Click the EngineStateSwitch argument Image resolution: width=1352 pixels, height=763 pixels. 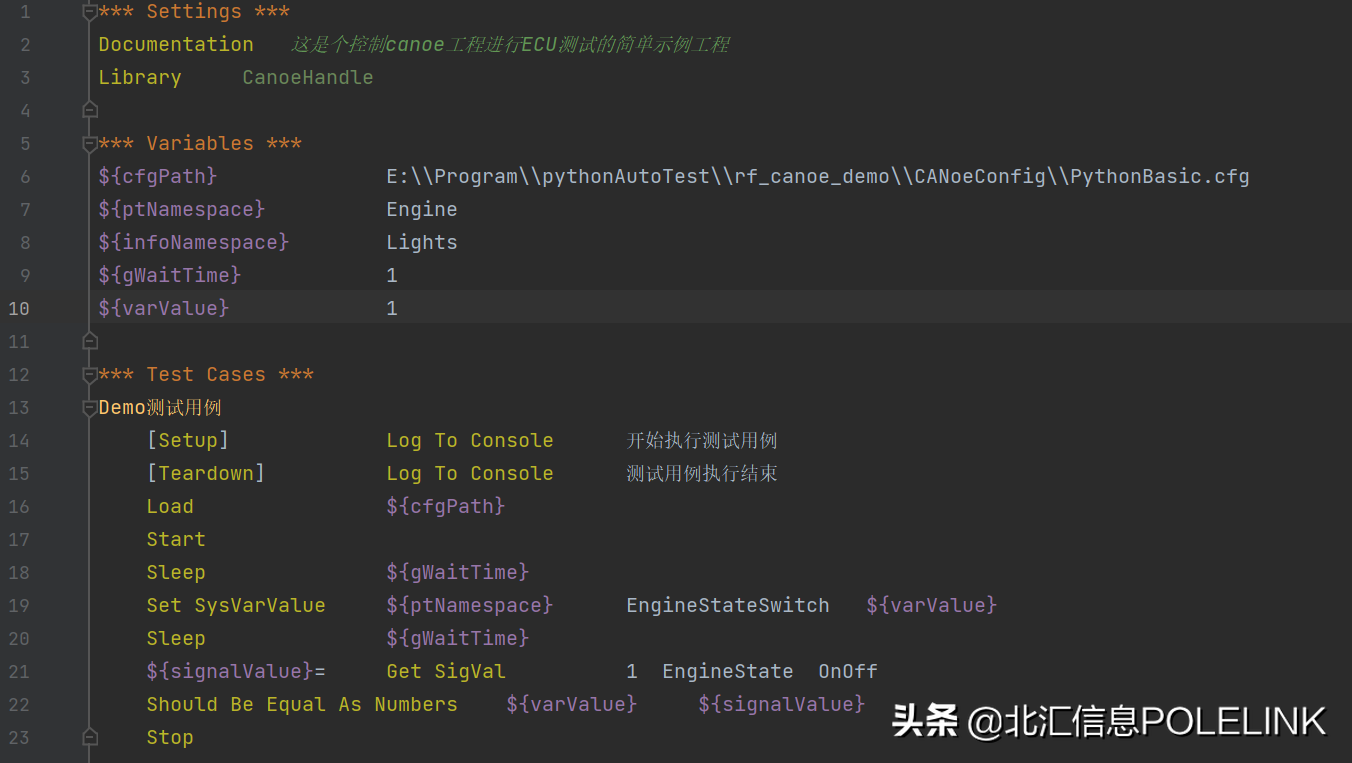click(727, 605)
